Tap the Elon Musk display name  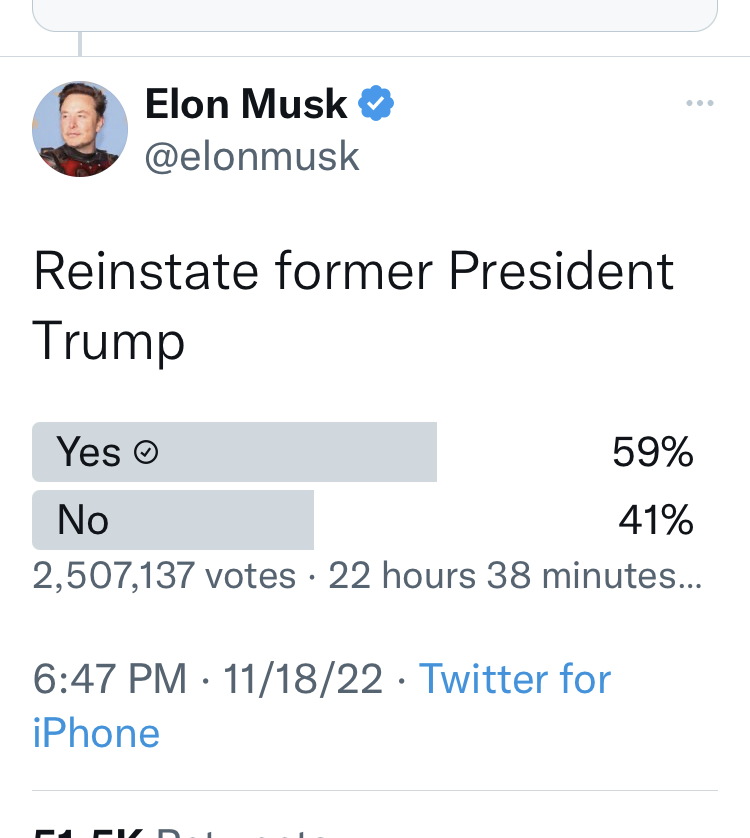click(246, 104)
